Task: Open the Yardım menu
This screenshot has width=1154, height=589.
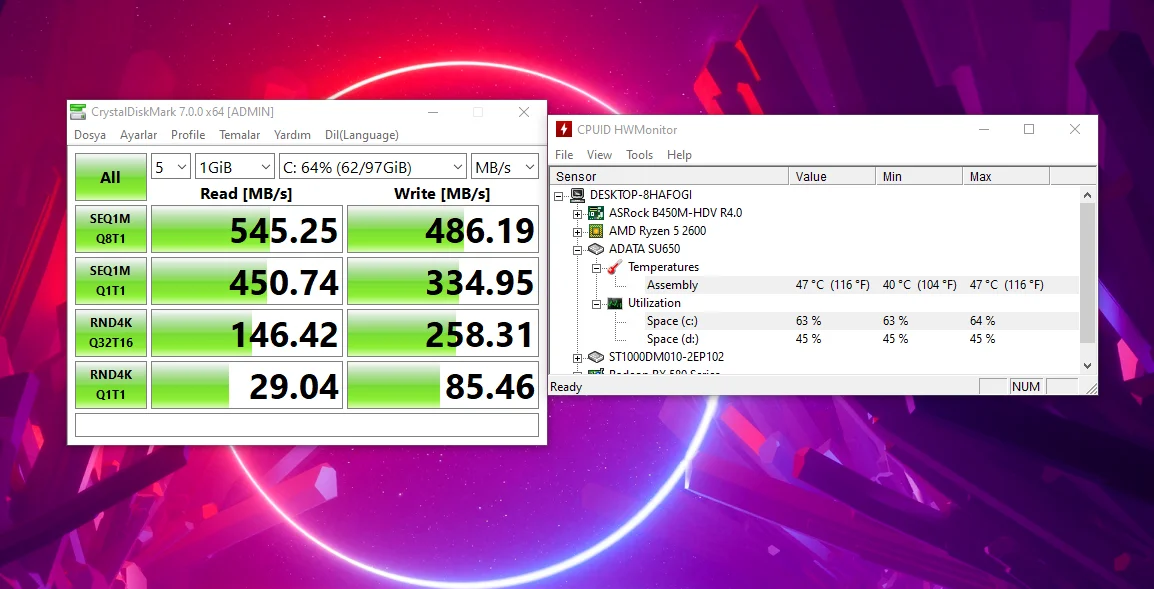Action: [x=292, y=135]
